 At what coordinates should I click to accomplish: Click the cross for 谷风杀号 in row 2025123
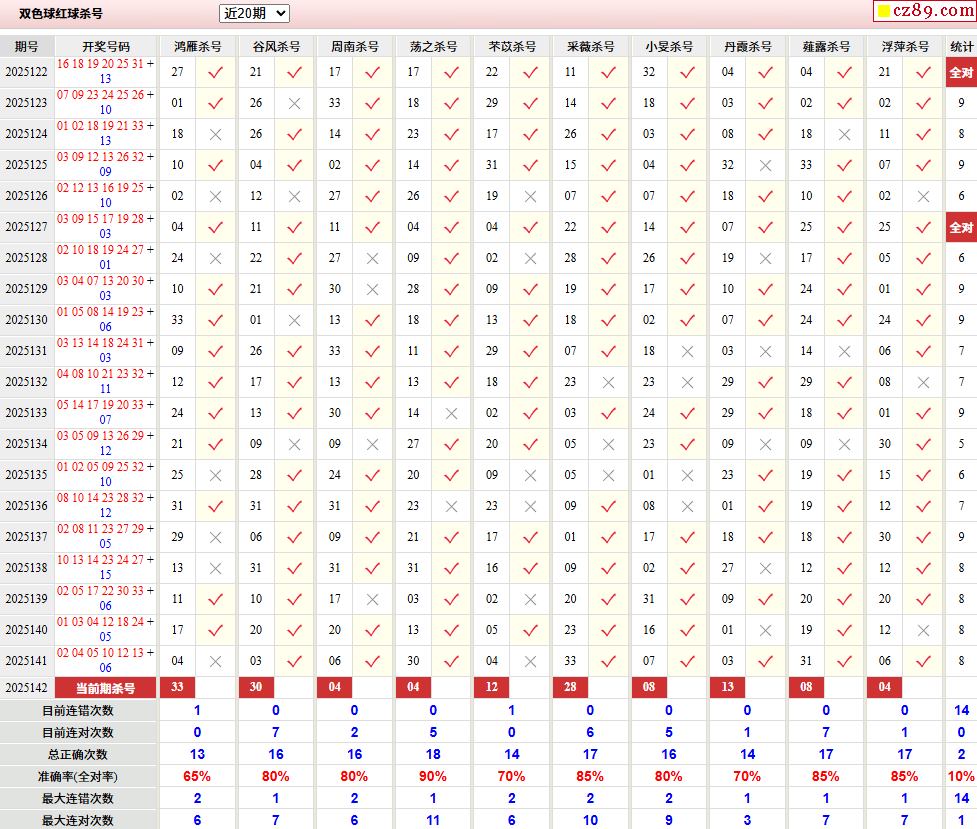pos(294,103)
